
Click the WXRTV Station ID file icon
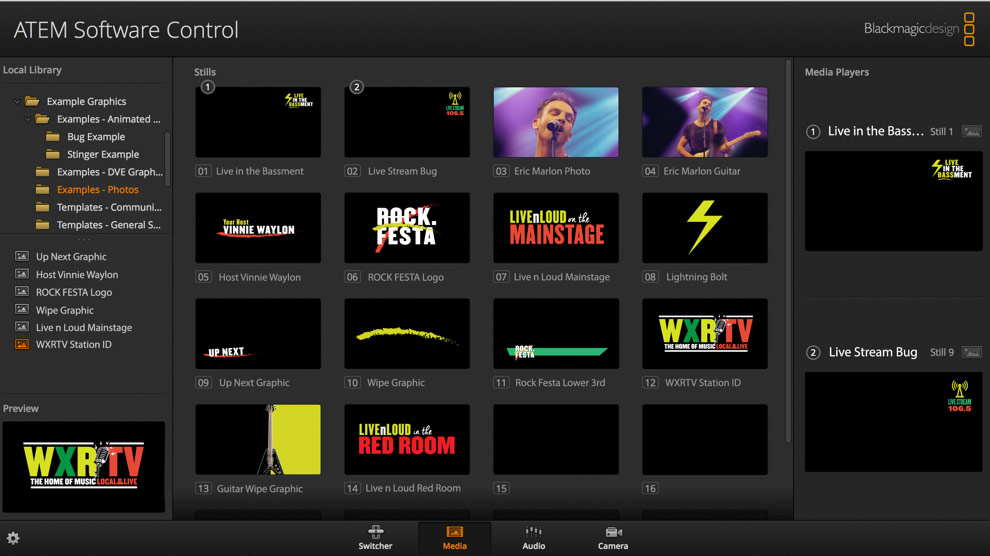coord(22,345)
